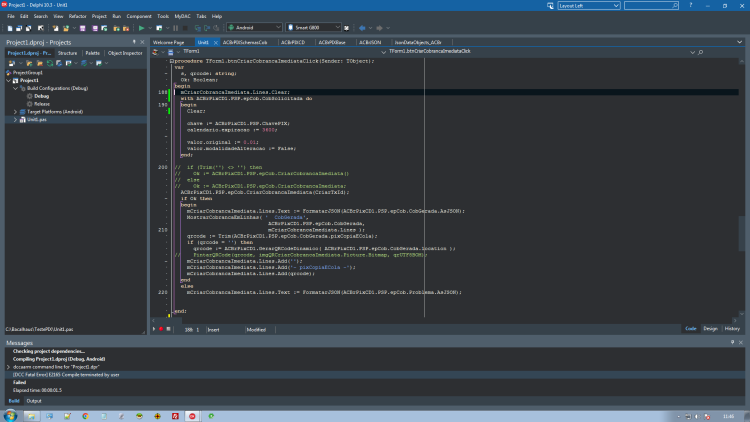This screenshot has width=750, height=422.
Task: Collapse the Project1 tree node
Action: (9, 80)
